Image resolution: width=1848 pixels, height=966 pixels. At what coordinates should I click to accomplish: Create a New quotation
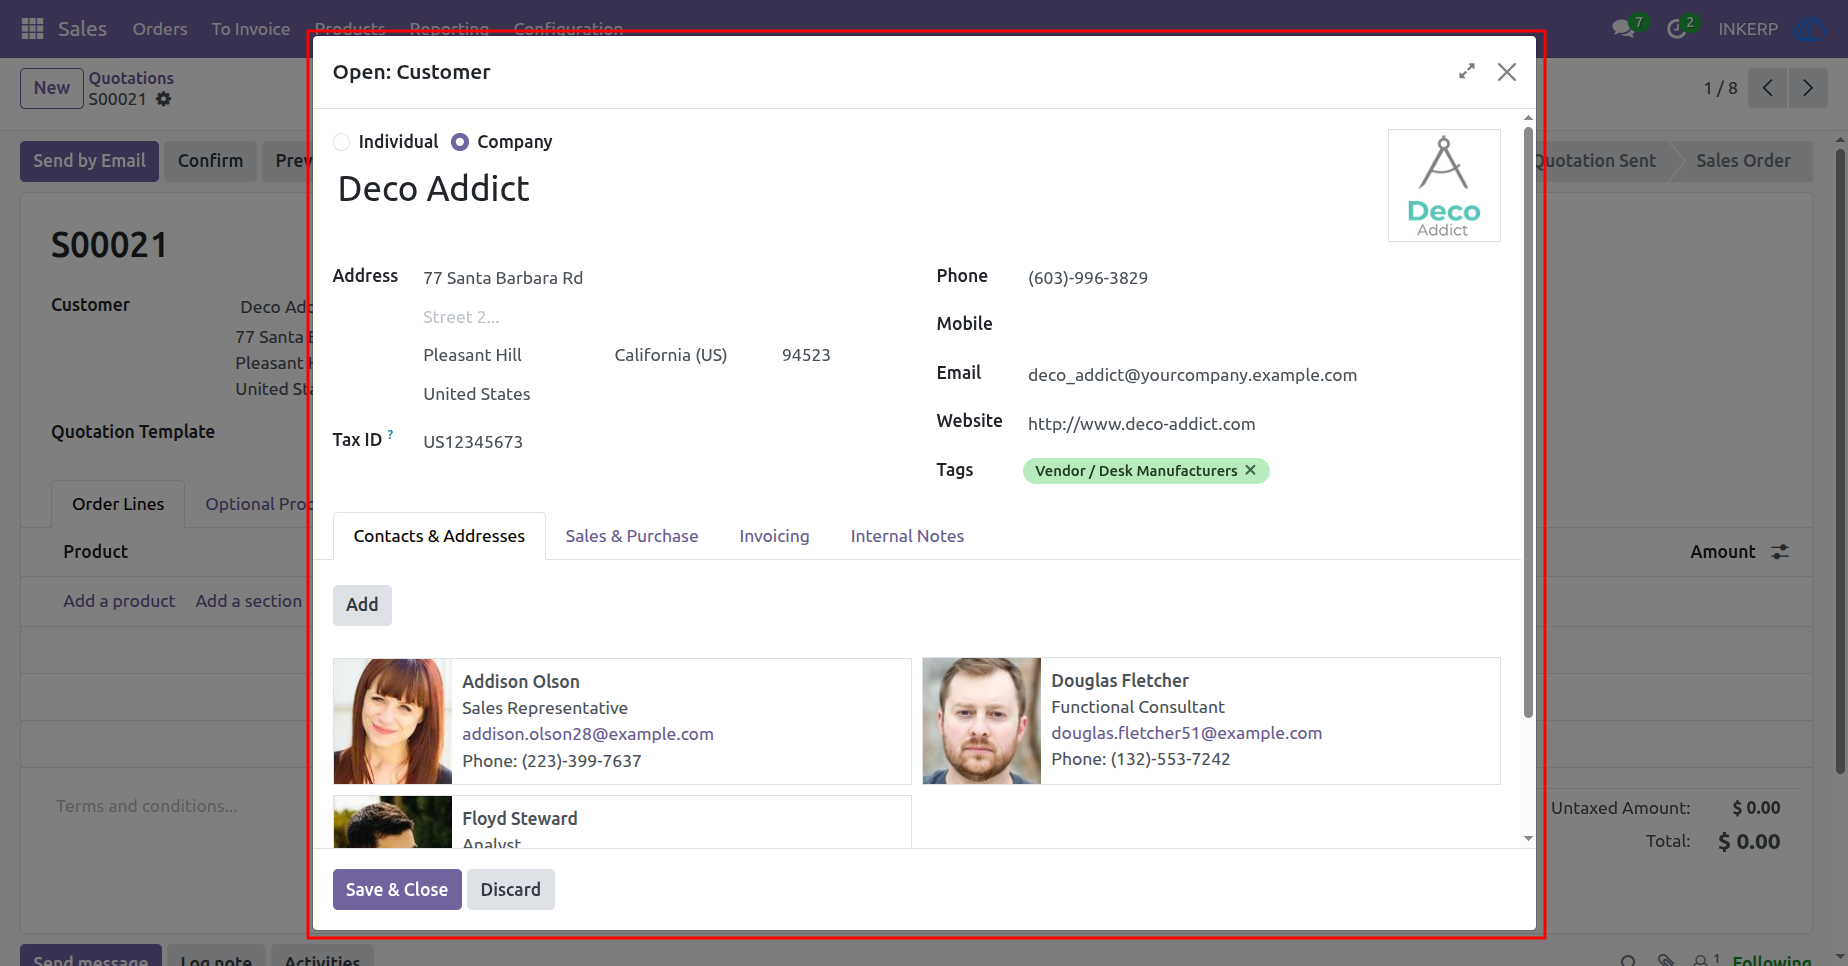coord(52,88)
